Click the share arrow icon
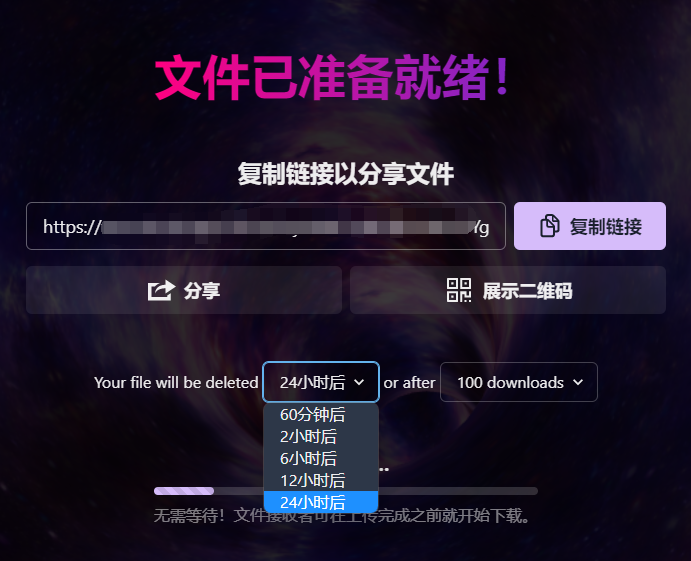 [x=161, y=290]
